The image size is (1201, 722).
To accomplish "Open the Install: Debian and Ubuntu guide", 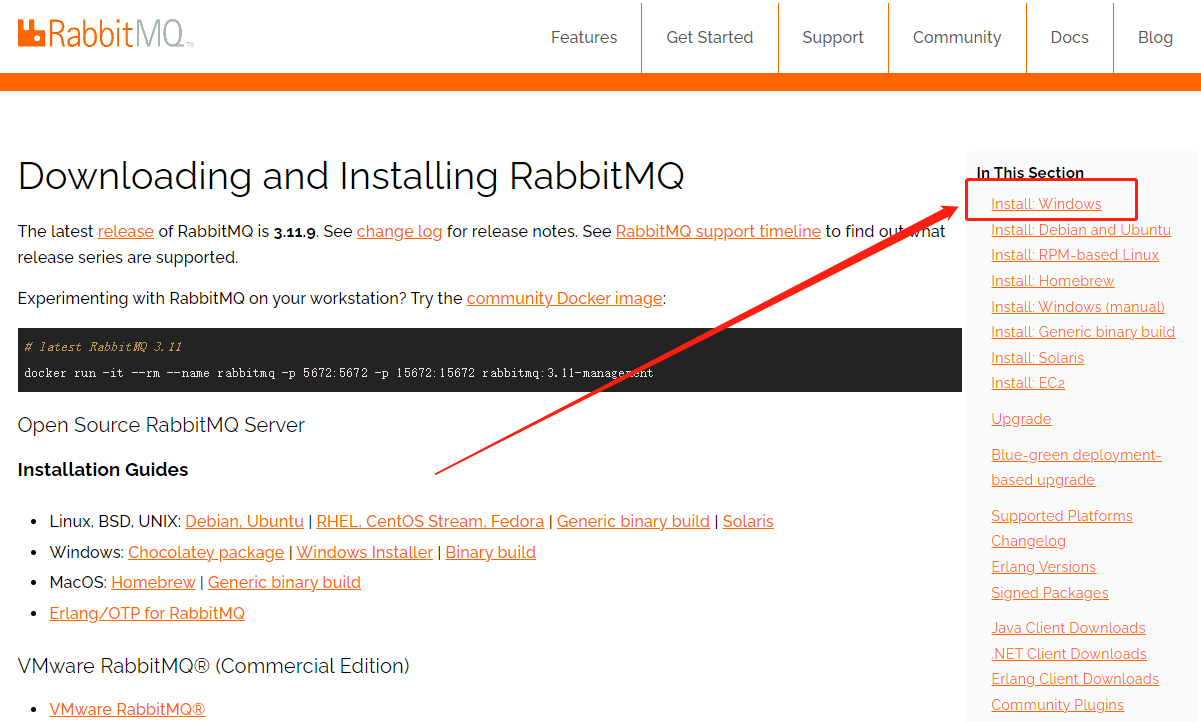I will pos(1080,229).
